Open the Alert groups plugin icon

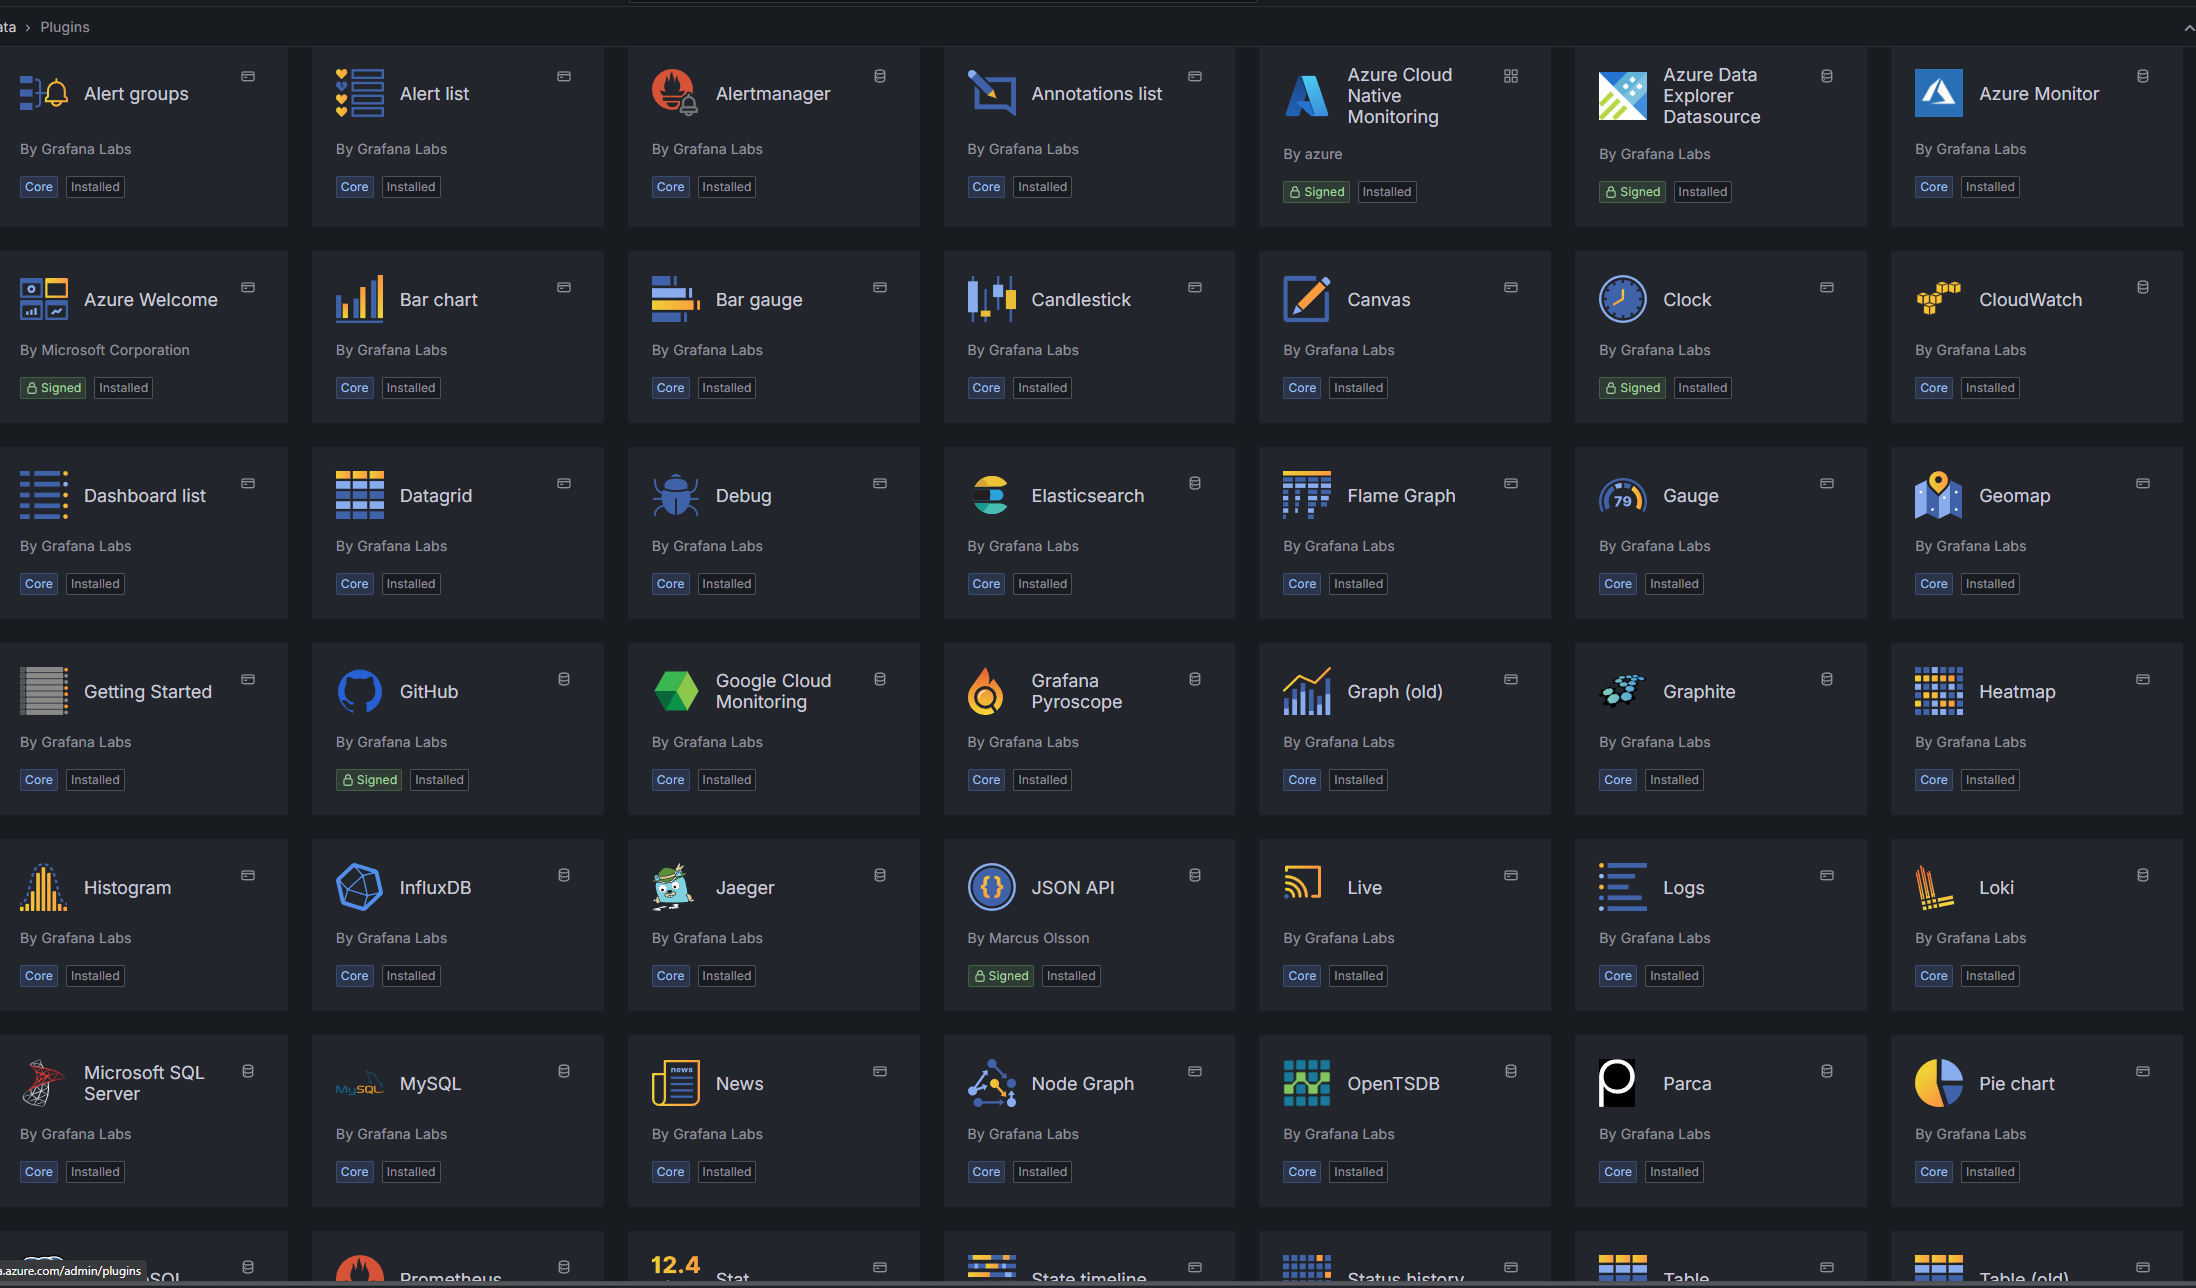pyautogui.click(x=44, y=93)
